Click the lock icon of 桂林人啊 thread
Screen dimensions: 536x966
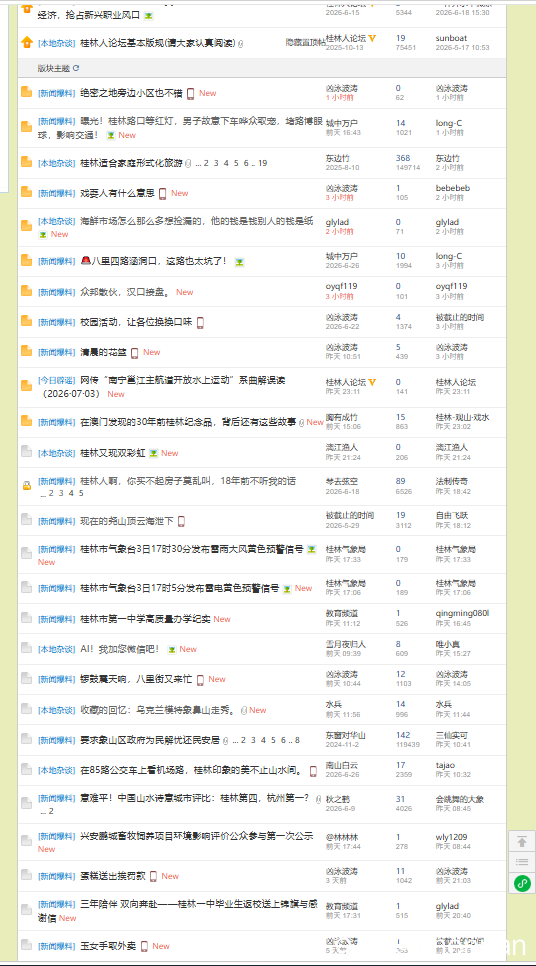click(x=26, y=486)
